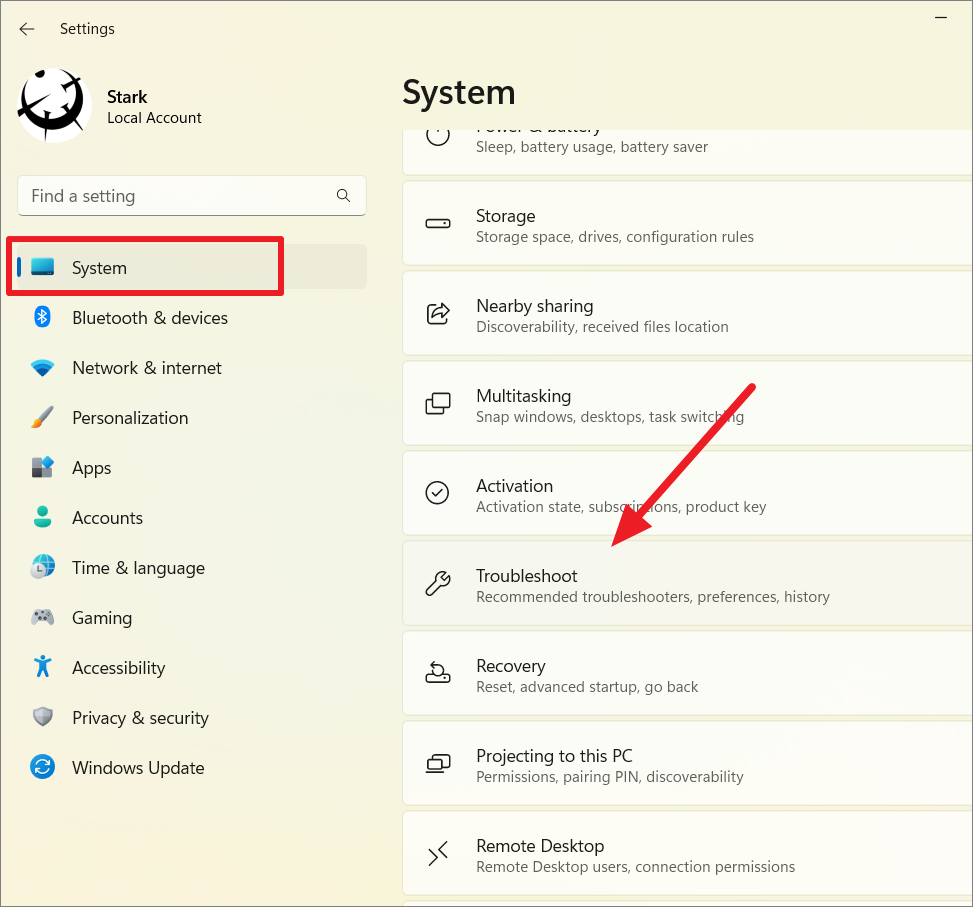Click the Troubleshoot wrench icon
Image resolution: width=973 pixels, height=907 pixels.
click(438, 583)
